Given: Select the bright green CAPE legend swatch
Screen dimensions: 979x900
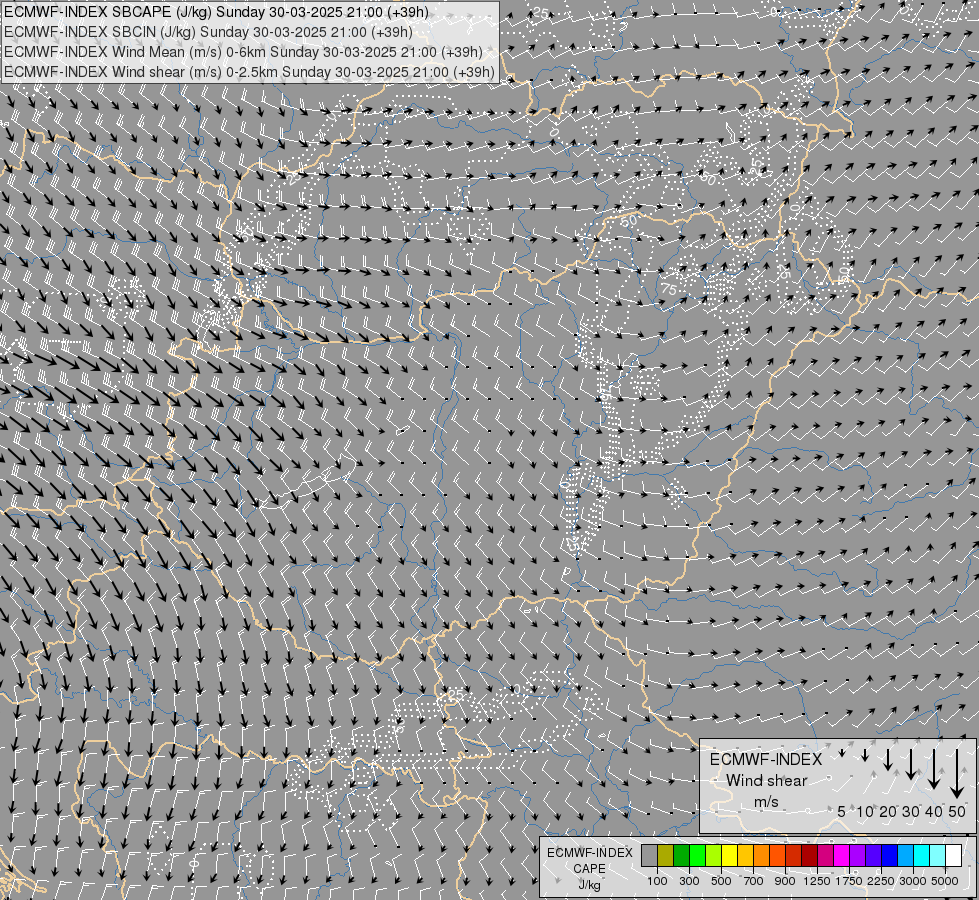Looking at the screenshot, I should pyautogui.click(x=697, y=856).
